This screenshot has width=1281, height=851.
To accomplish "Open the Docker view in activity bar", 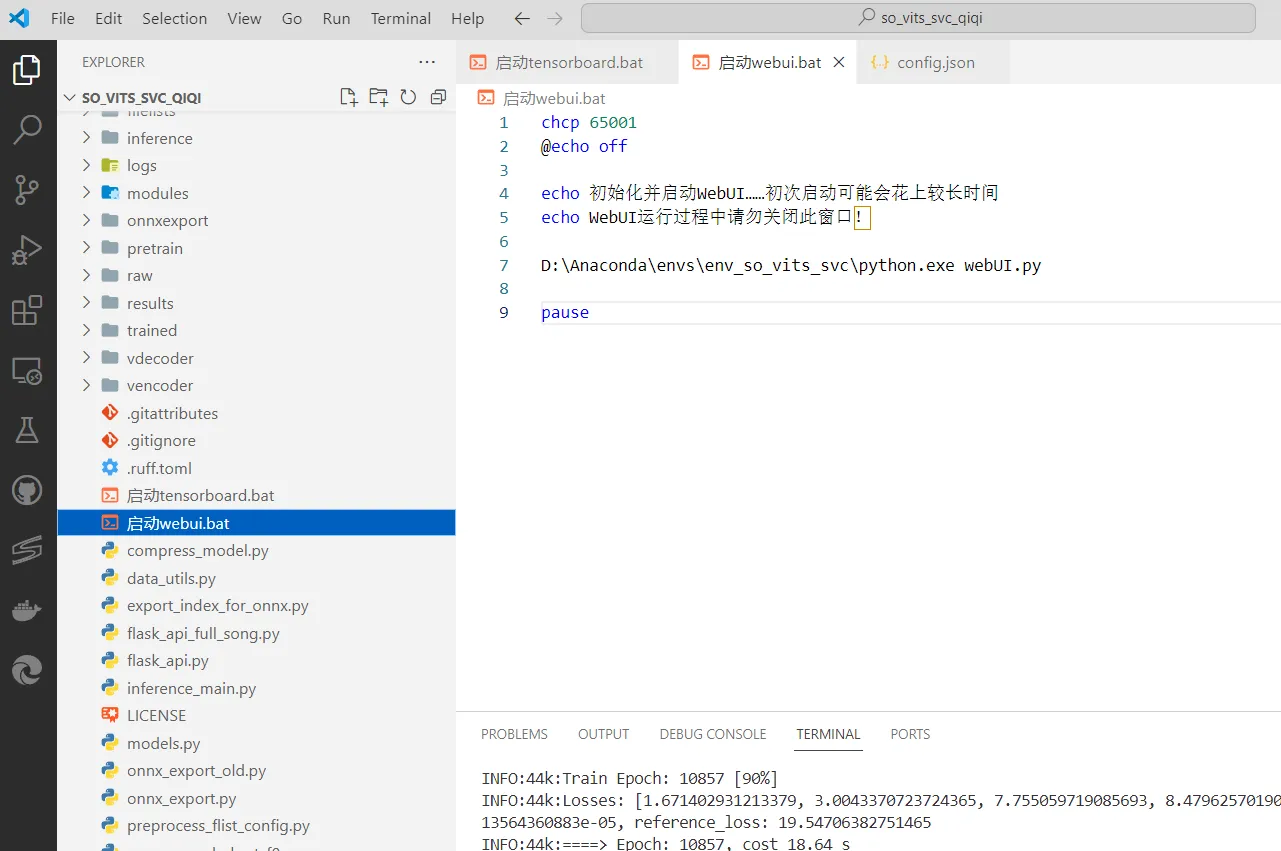I will pyautogui.click(x=27, y=610).
